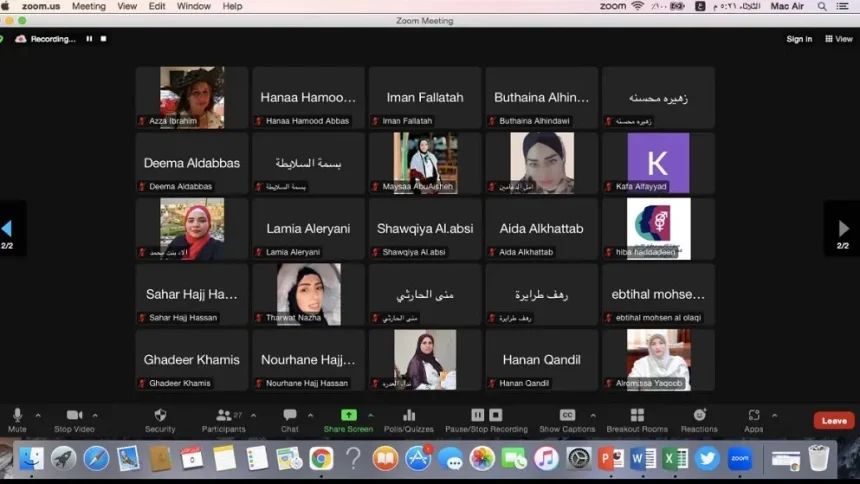Open the Security shield menu
The height and width of the screenshot is (484, 860).
click(x=160, y=420)
